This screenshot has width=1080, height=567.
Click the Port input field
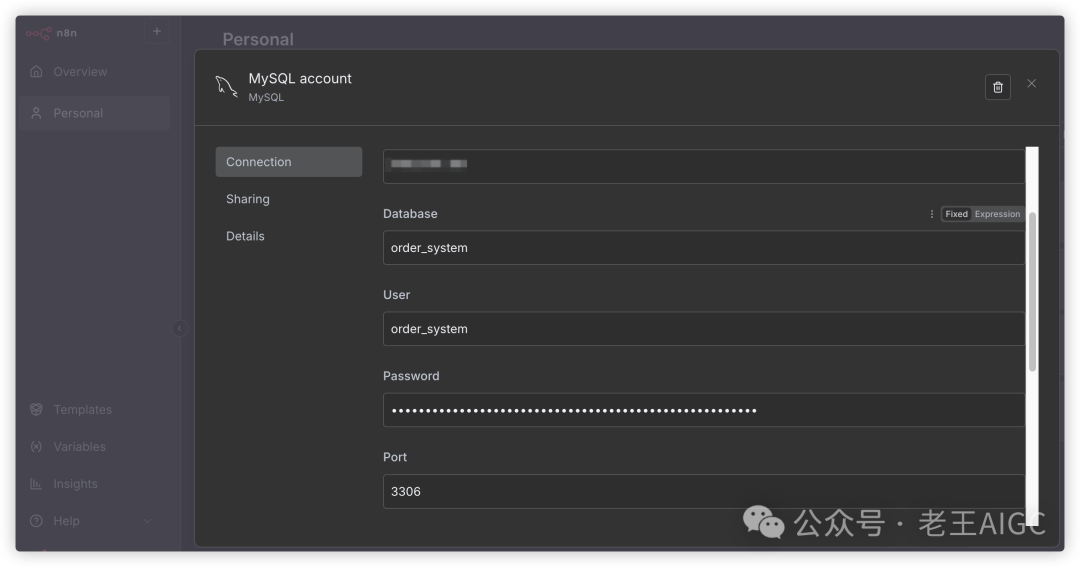click(704, 491)
